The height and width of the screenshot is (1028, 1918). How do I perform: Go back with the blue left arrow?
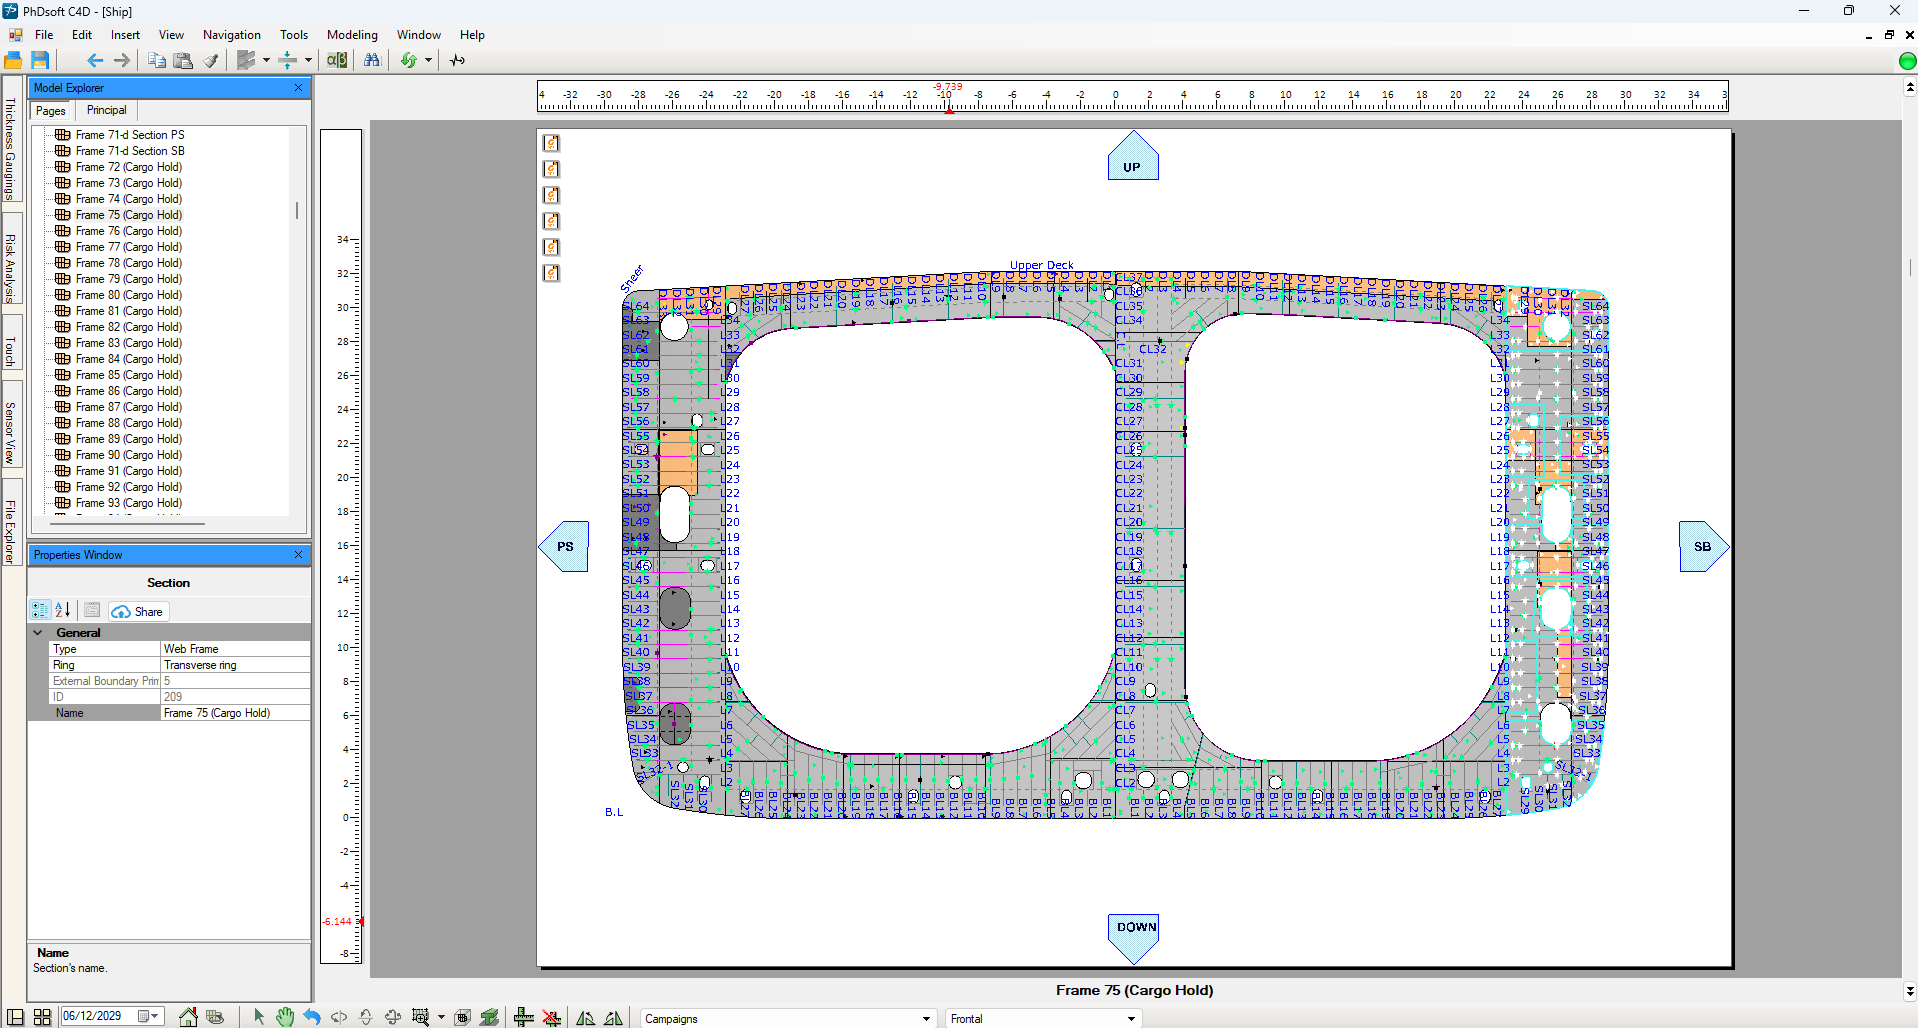tap(94, 60)
